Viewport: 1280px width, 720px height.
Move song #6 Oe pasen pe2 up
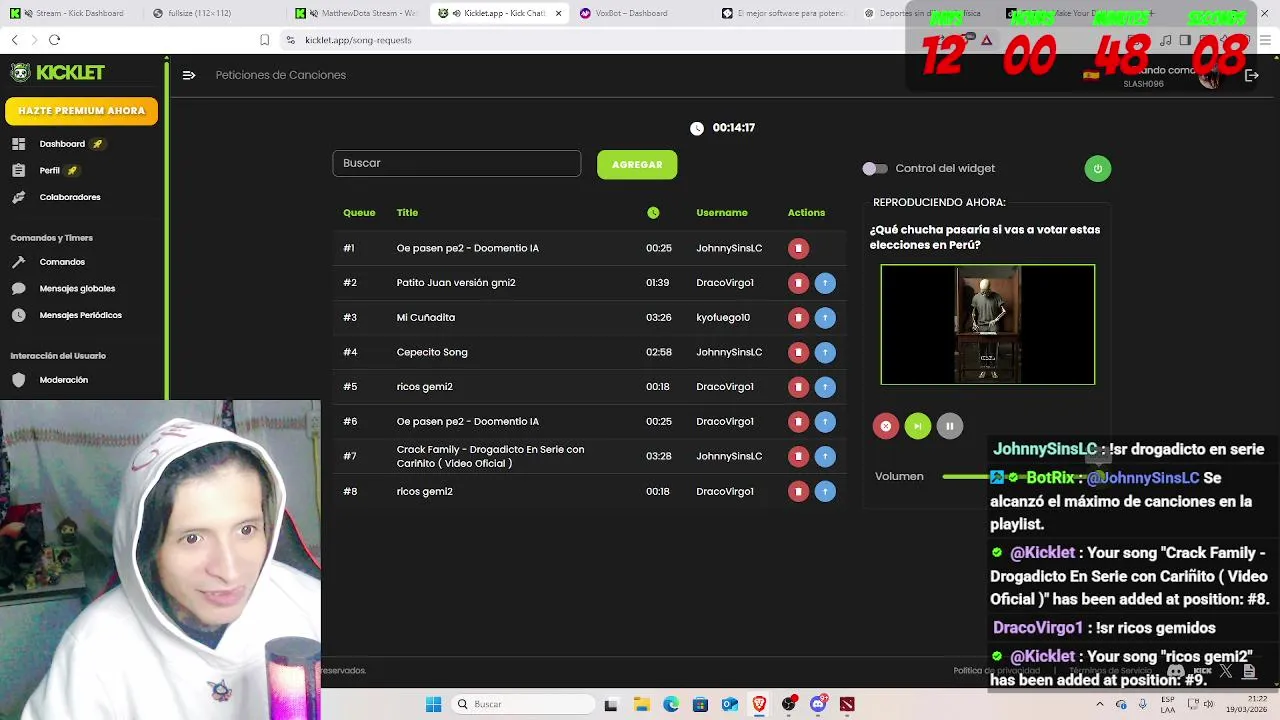[825, 422]
